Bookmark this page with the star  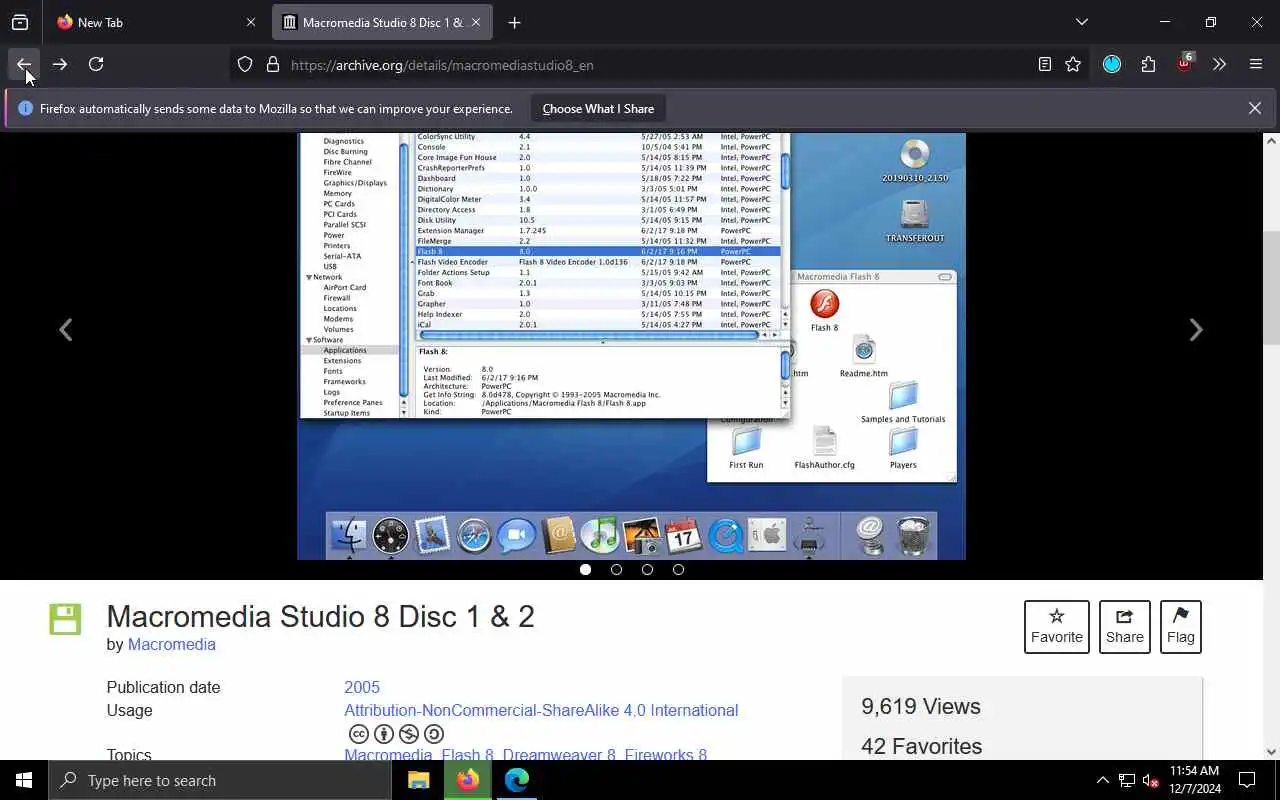tap(1073, 65)
